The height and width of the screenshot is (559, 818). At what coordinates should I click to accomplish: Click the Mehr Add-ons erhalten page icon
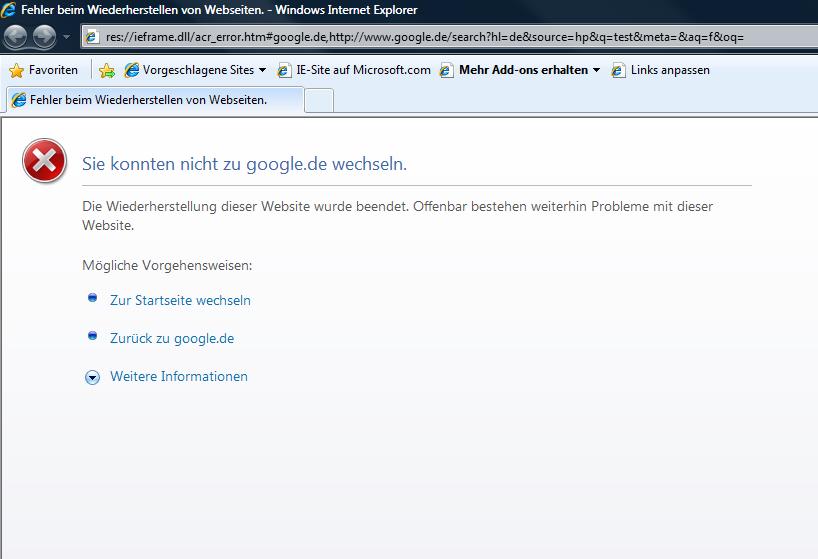pyautogui.click(x=446, y=70)
